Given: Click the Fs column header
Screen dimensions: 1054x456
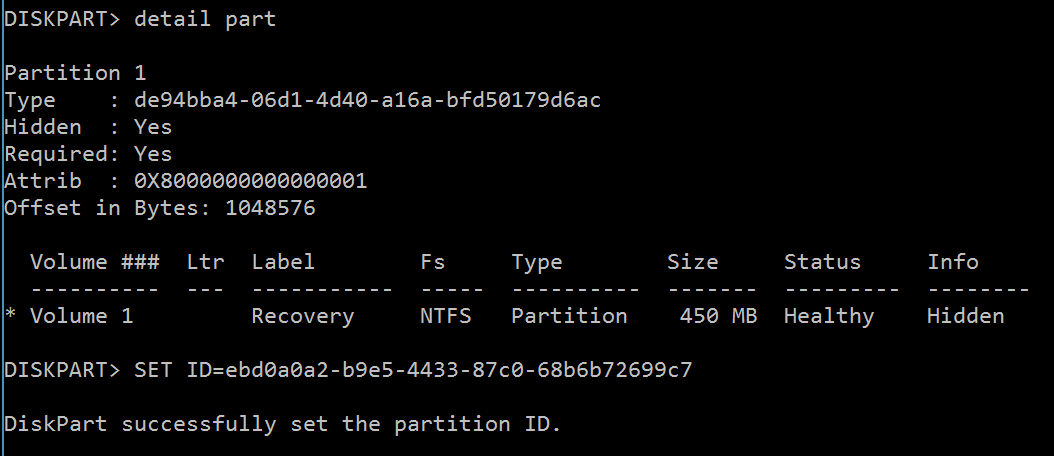Looking at the screenshot, I should point(432,262).
